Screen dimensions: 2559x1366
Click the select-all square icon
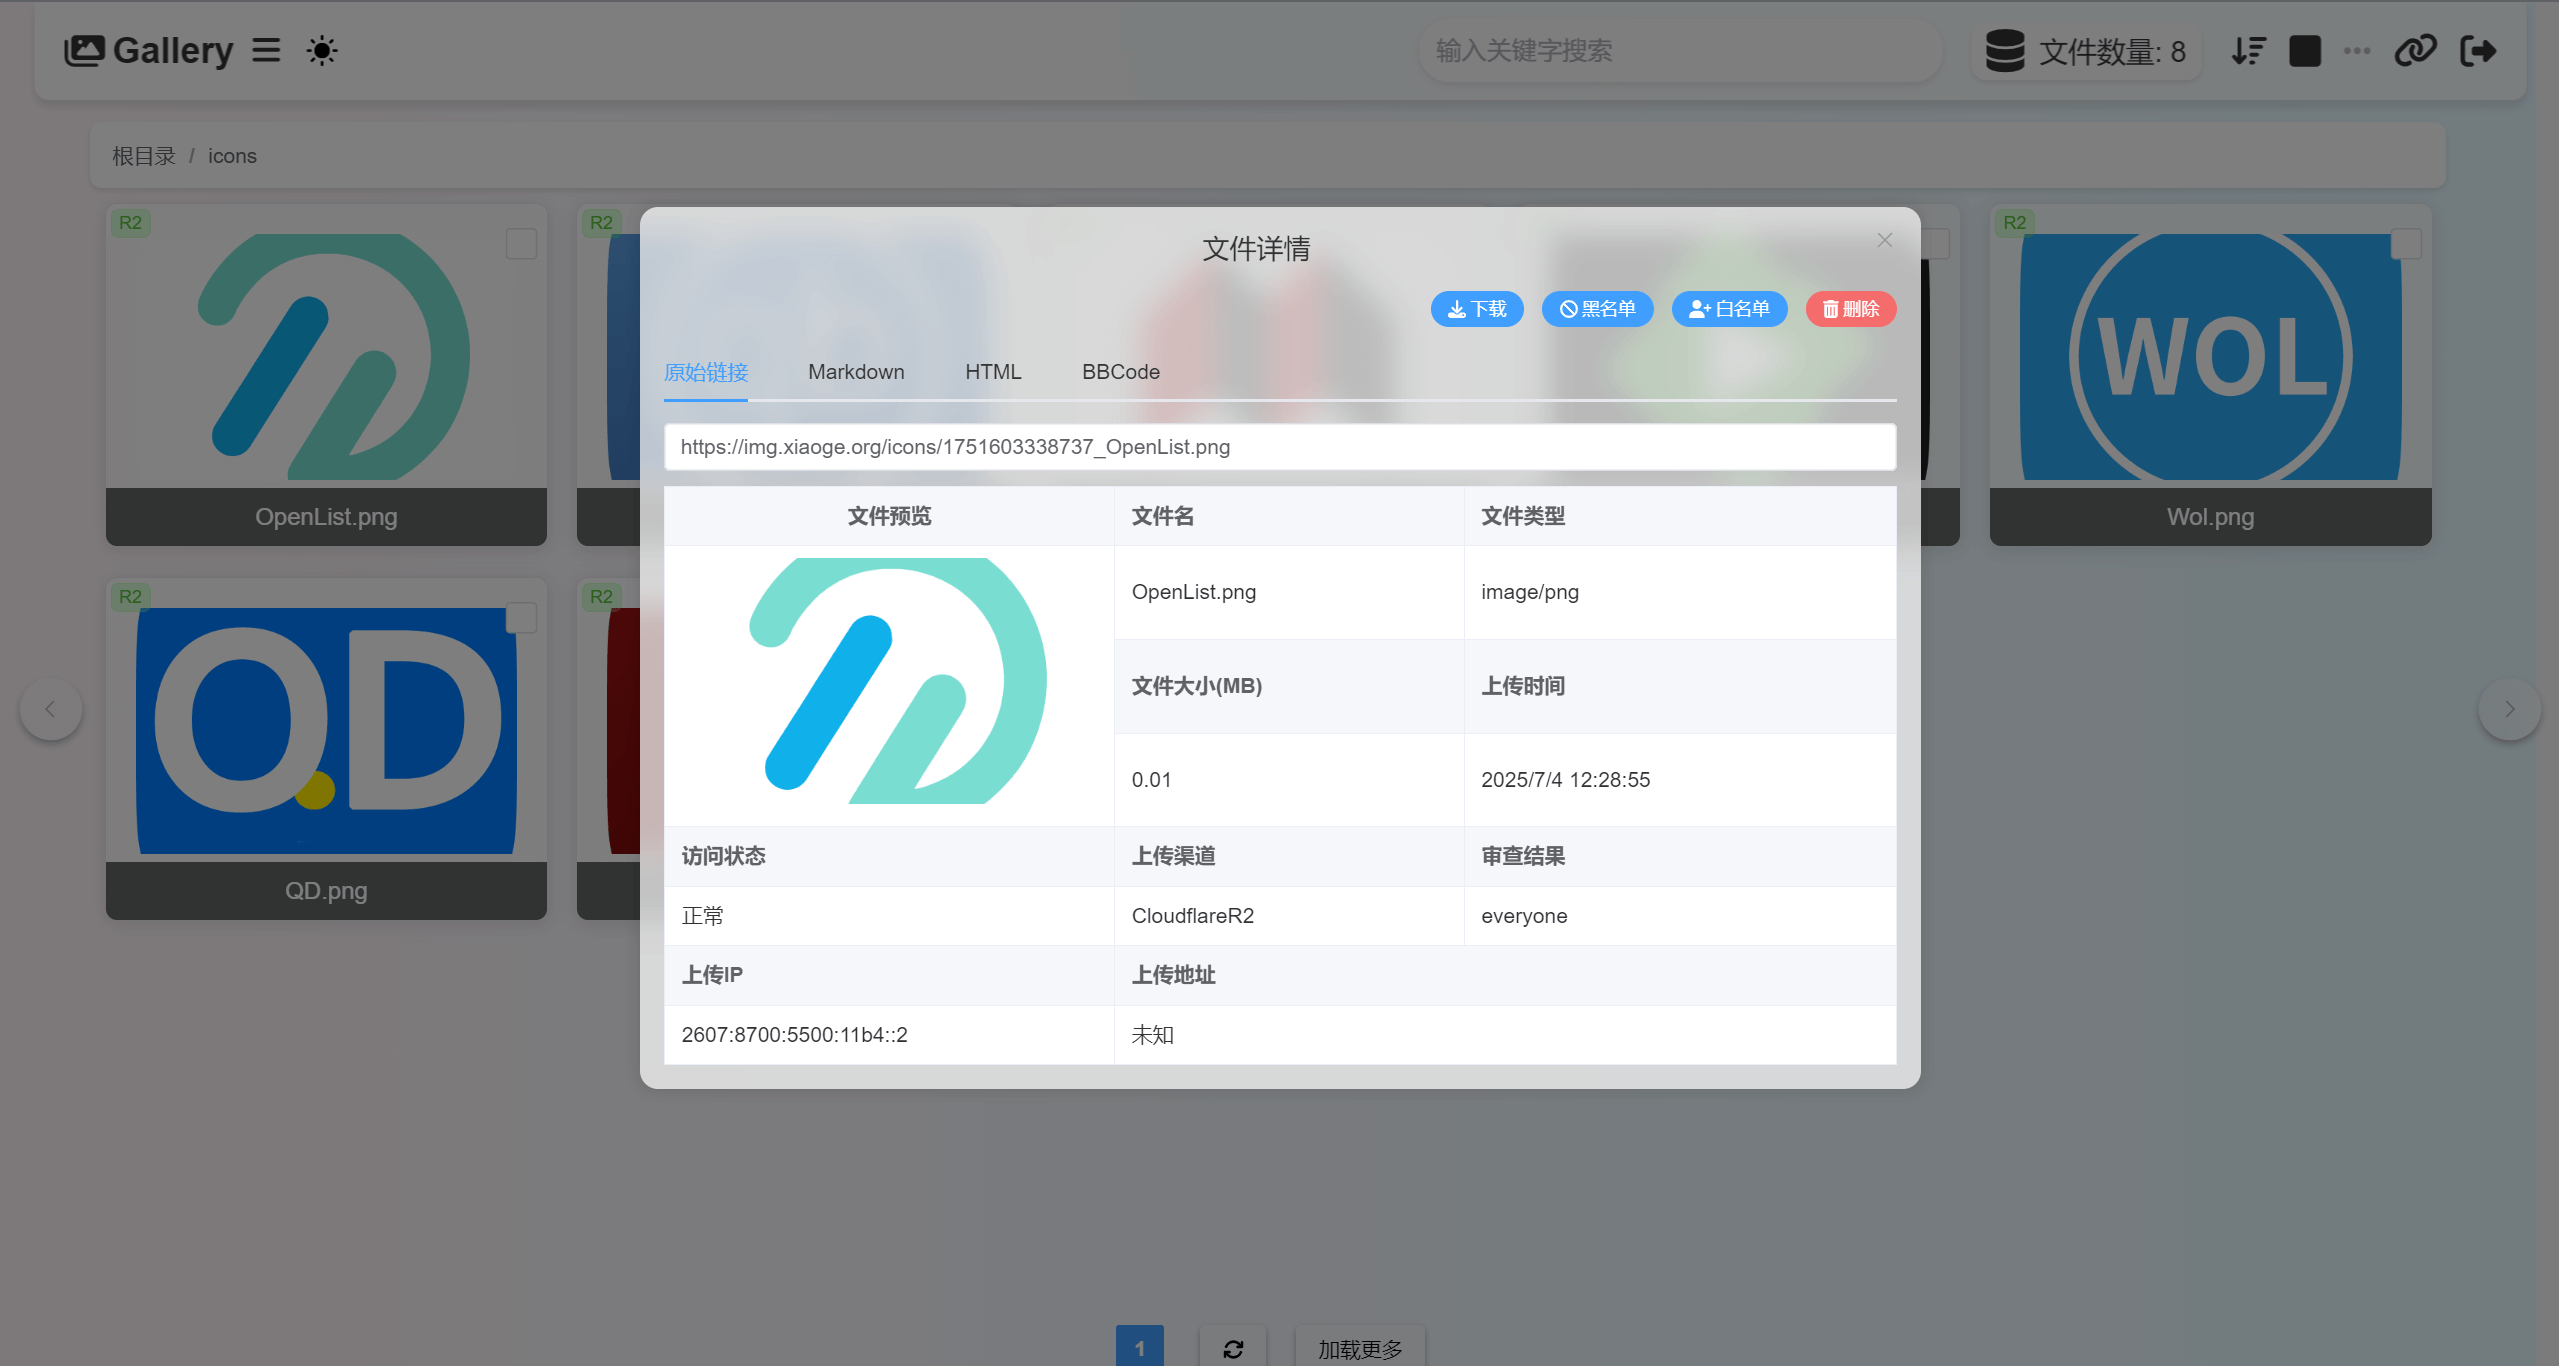(x=2305, y=51)
